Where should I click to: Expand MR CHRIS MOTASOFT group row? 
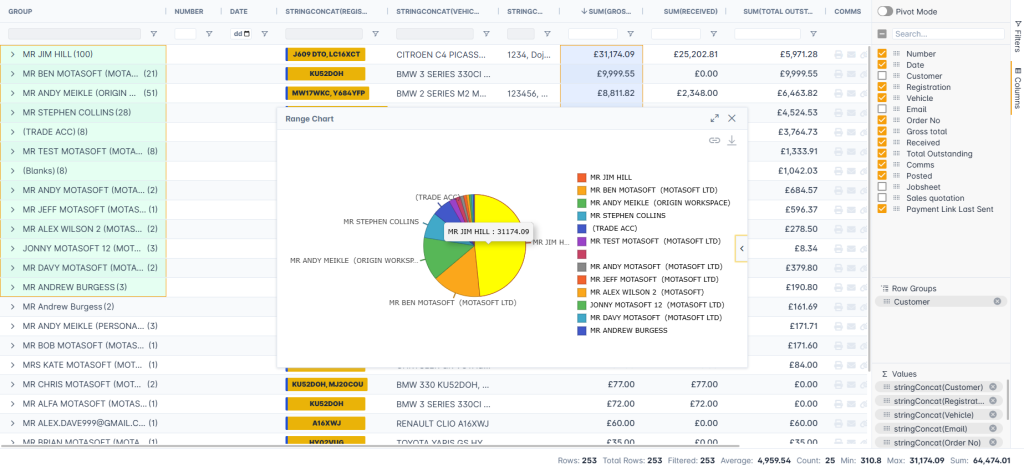pyautogui.click(x=12, y=384)
